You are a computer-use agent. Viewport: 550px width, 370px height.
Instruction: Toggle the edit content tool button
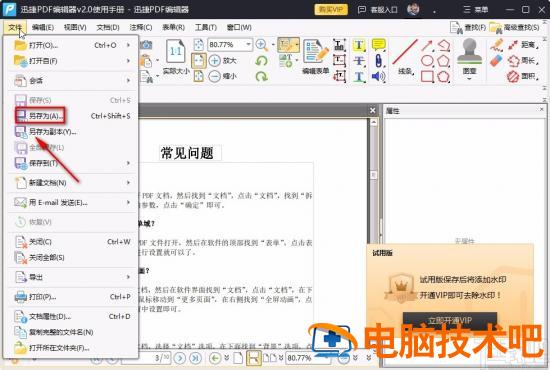pyautogui.click(x=288, y=45)
